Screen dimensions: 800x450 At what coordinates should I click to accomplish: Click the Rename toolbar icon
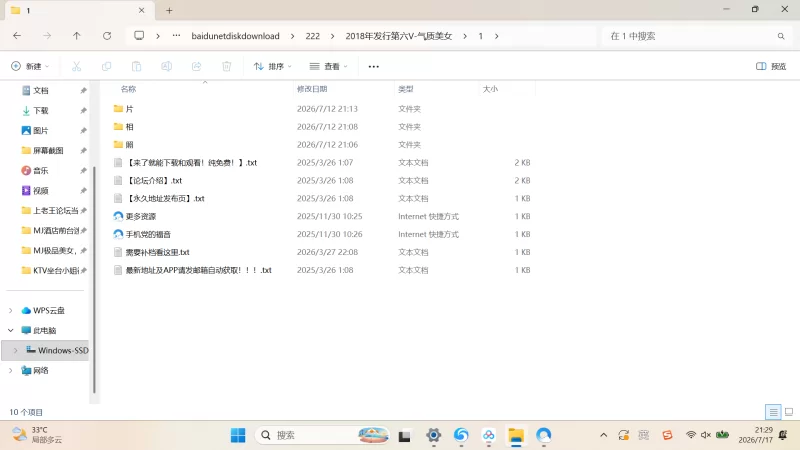tap(166, 66)
